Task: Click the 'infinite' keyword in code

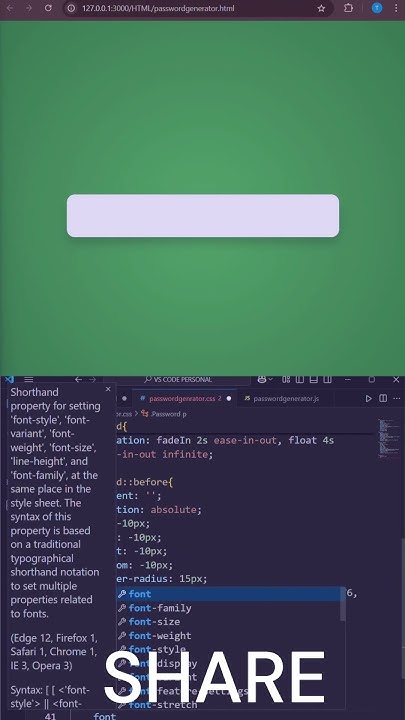Action: (186, 454)
